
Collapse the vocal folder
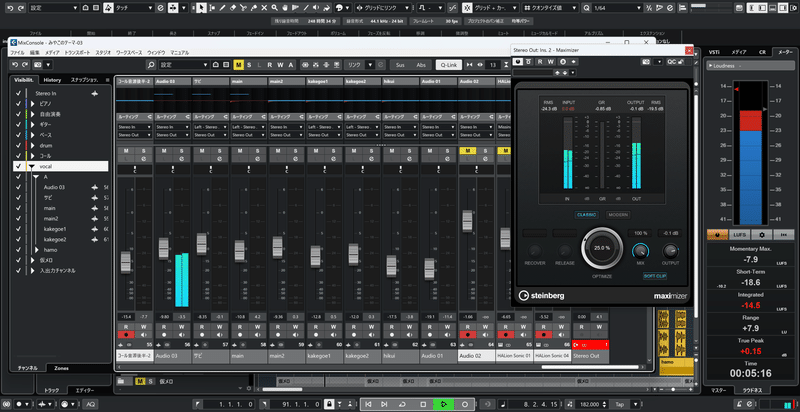point(32,166)
